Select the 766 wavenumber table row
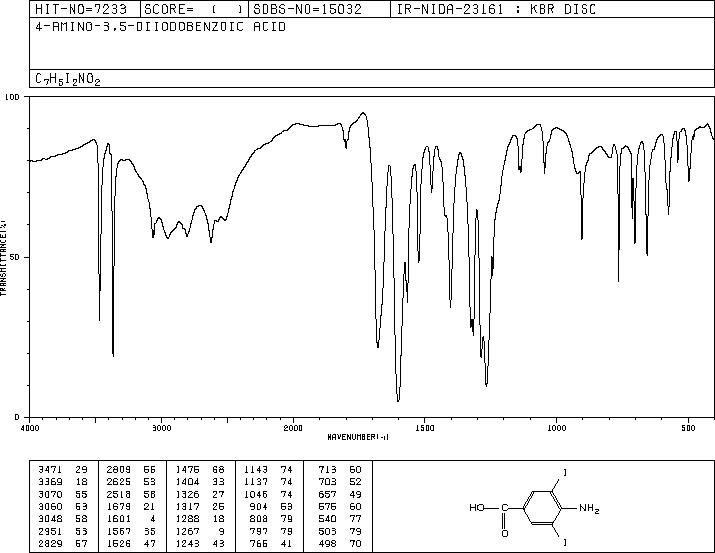Image resolution: width=715 pixels, height=553 pixels. click(270, 544)
